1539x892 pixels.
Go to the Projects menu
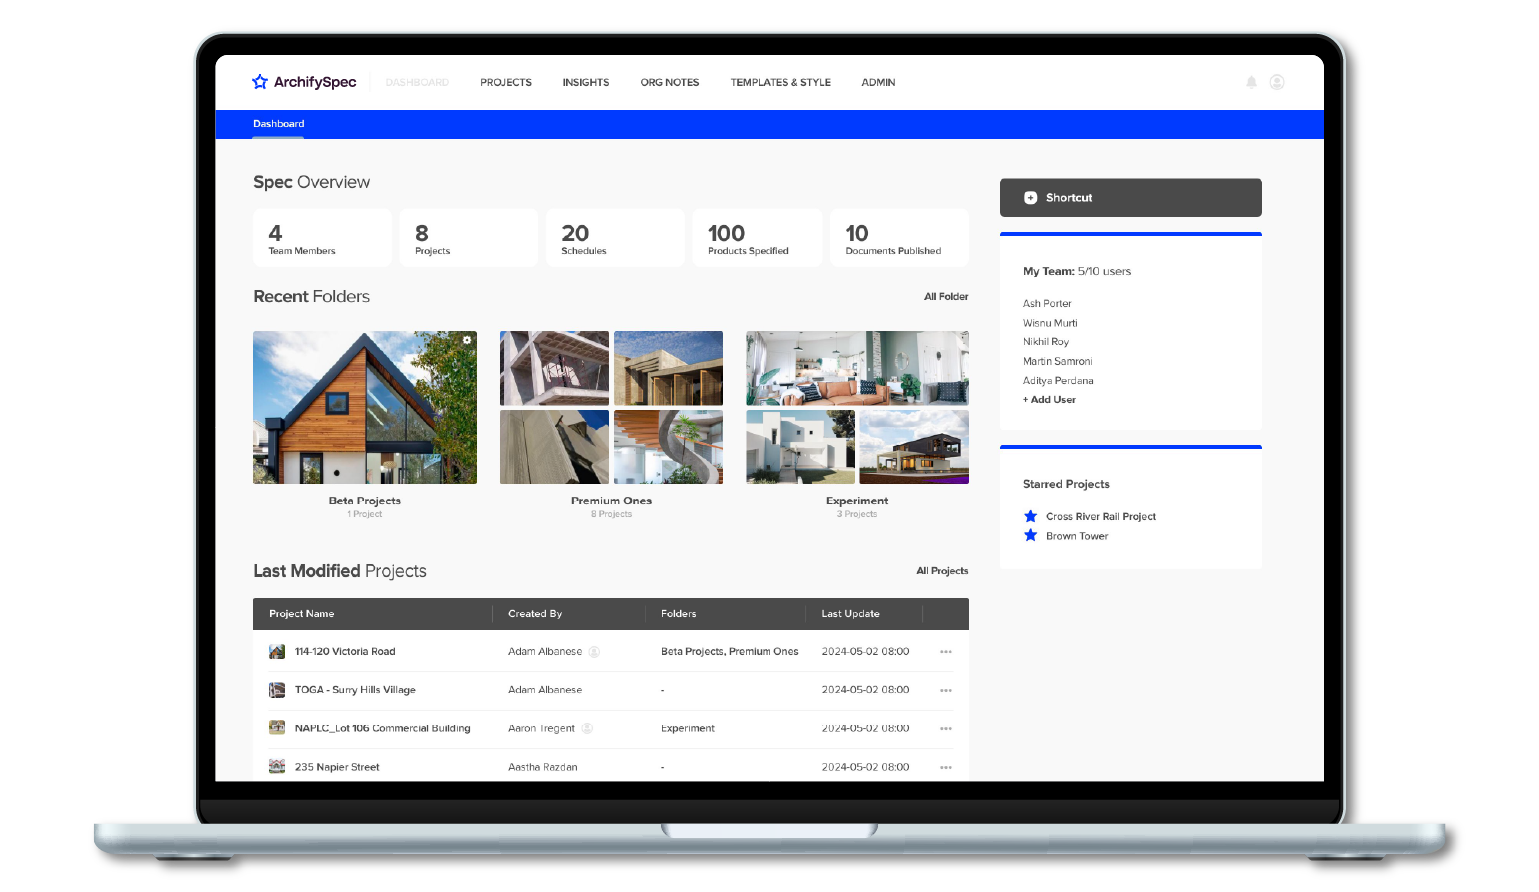click(x=505, y=83)
